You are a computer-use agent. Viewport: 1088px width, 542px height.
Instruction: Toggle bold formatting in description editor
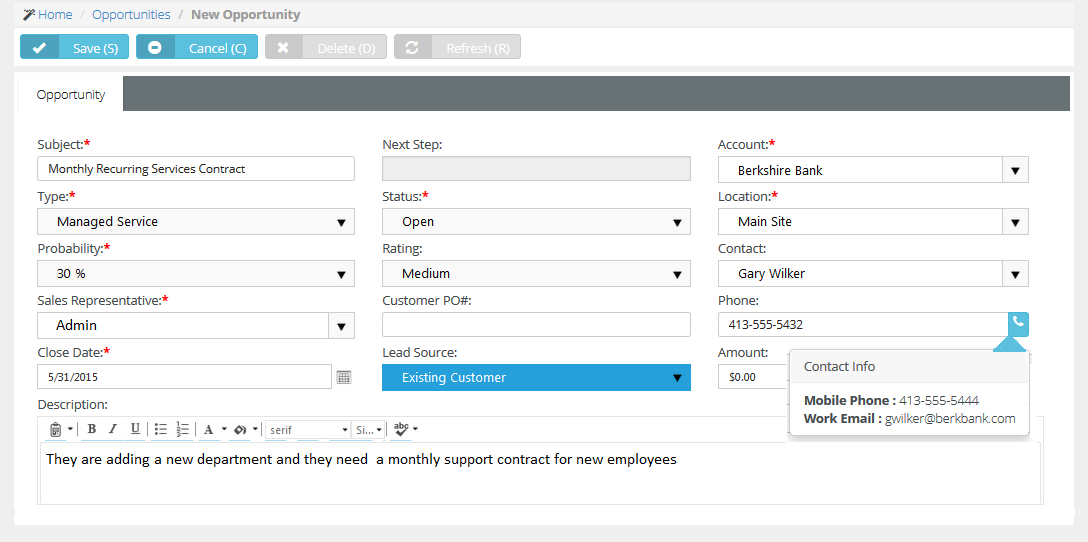point(92,428)
